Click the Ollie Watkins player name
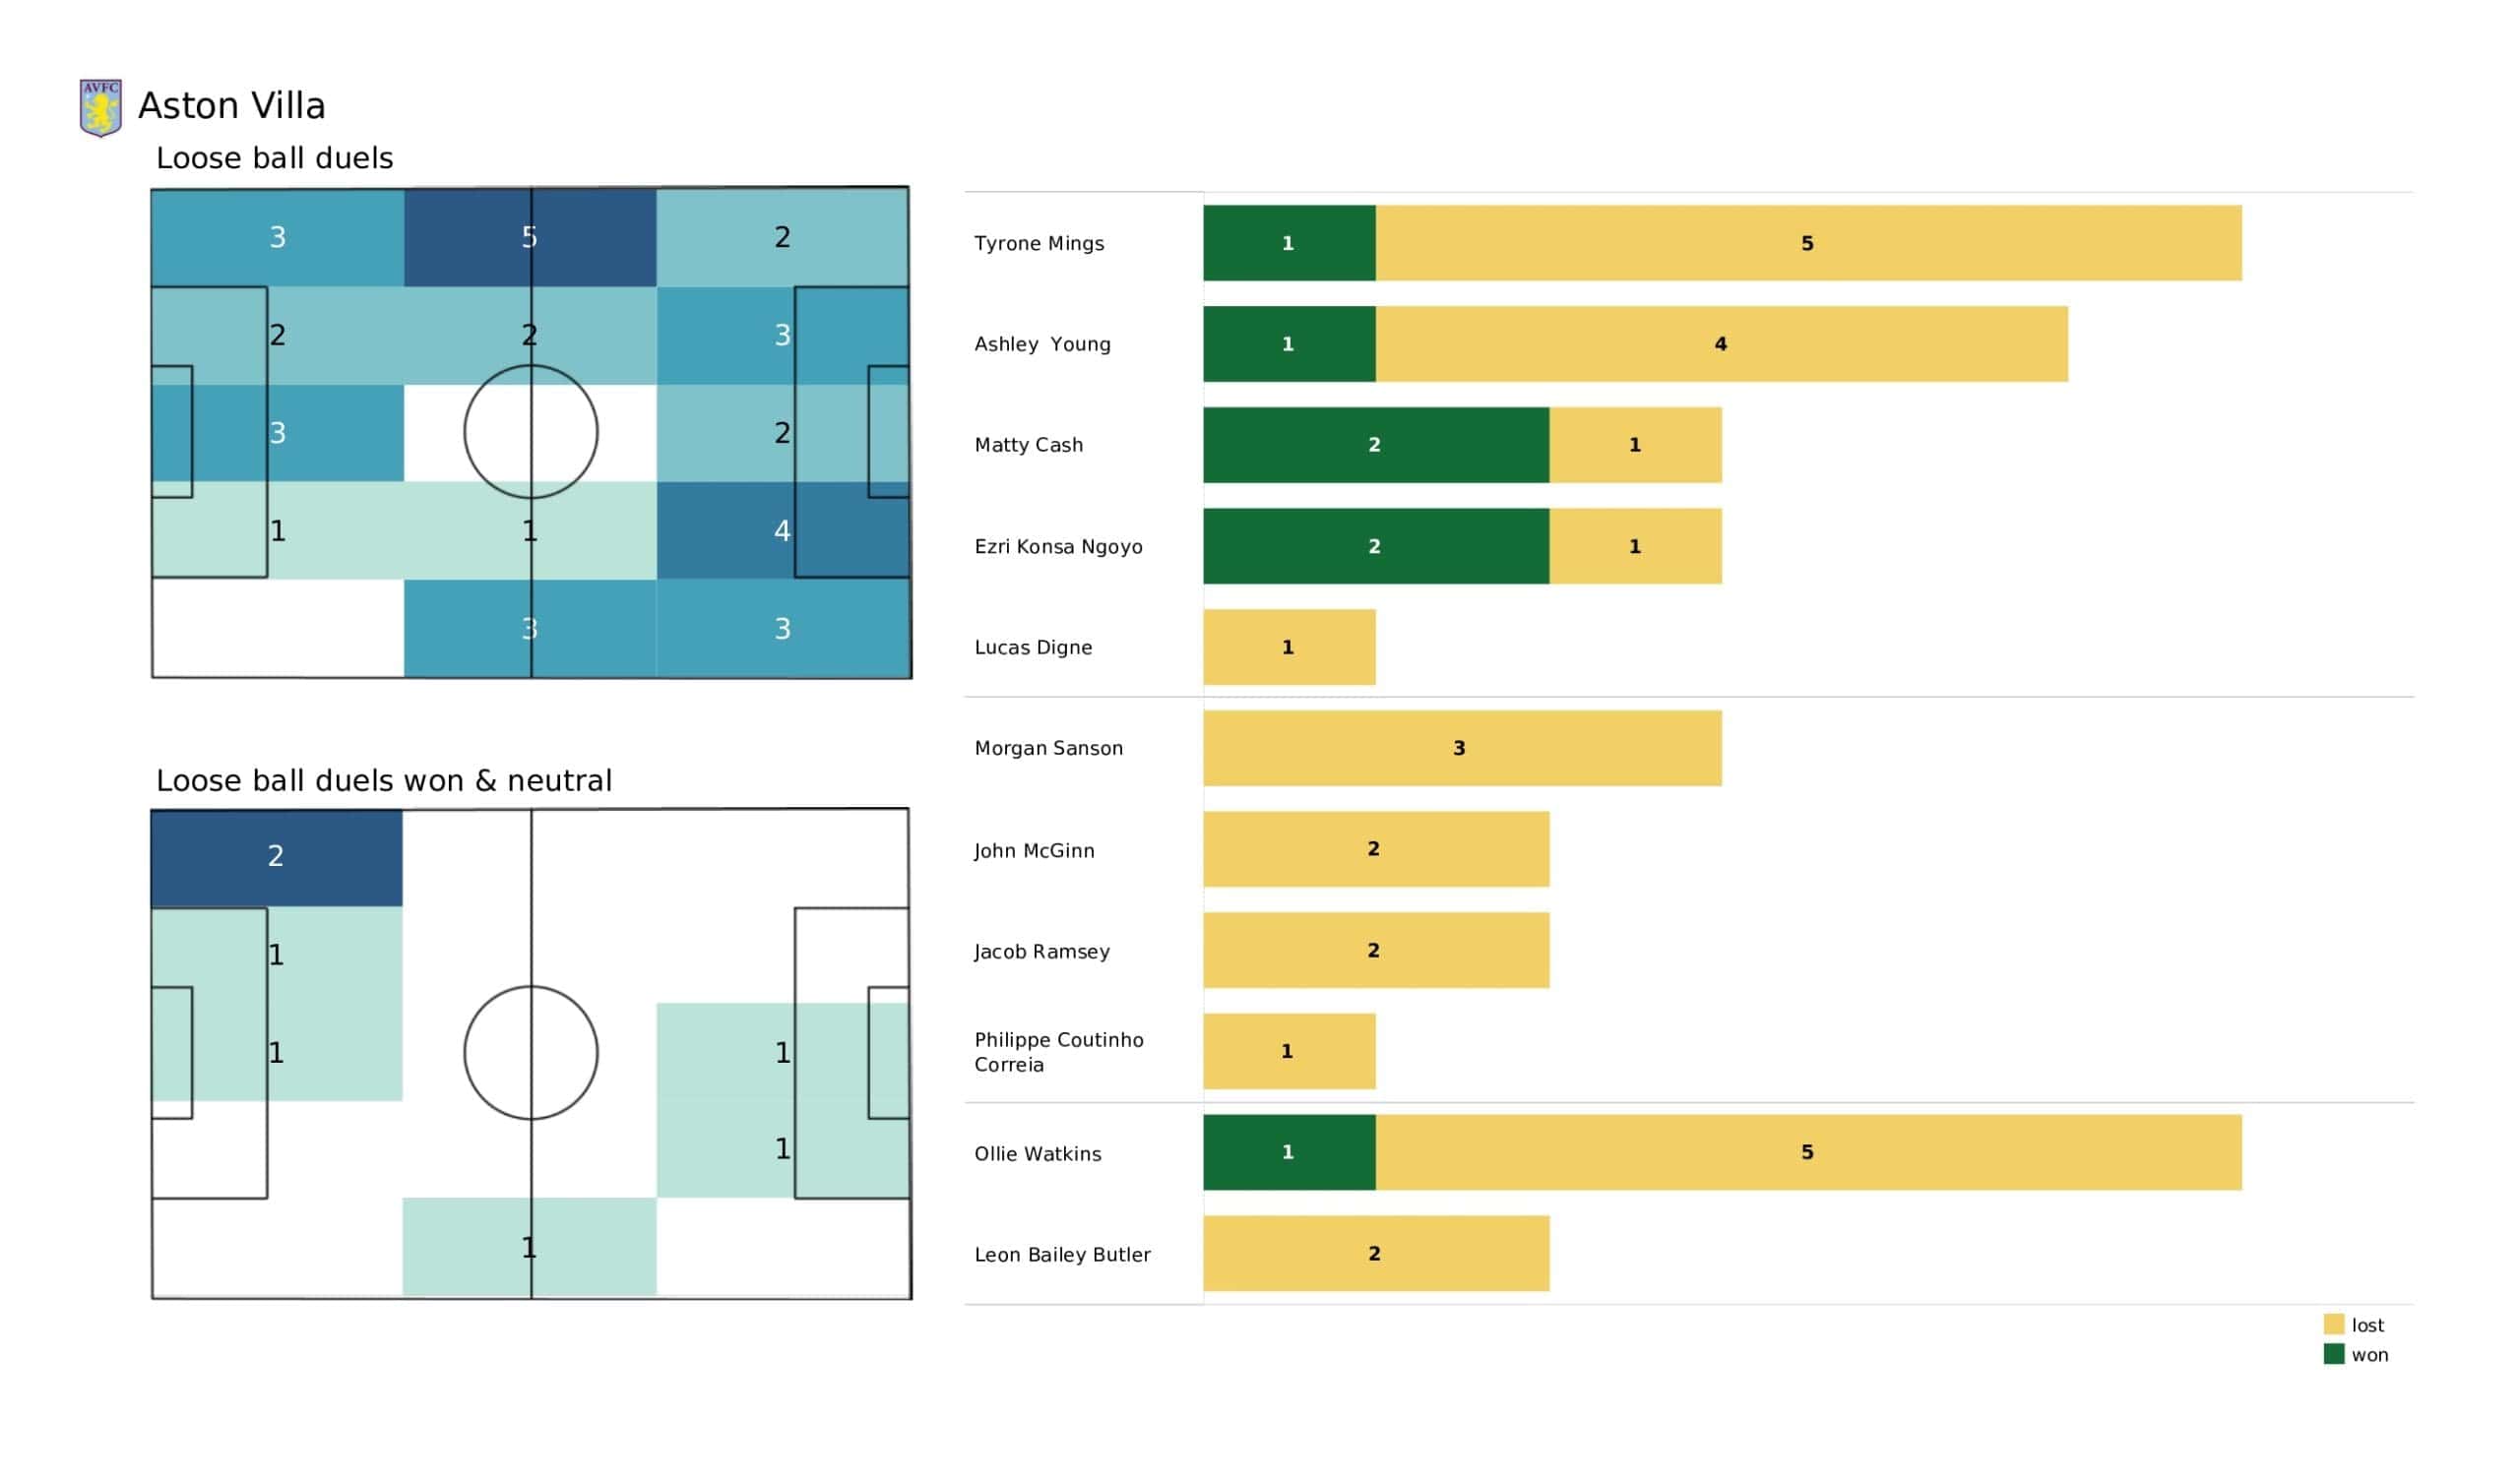The height and width of the screenshot is (1480, 2520). (1038, 1154)
